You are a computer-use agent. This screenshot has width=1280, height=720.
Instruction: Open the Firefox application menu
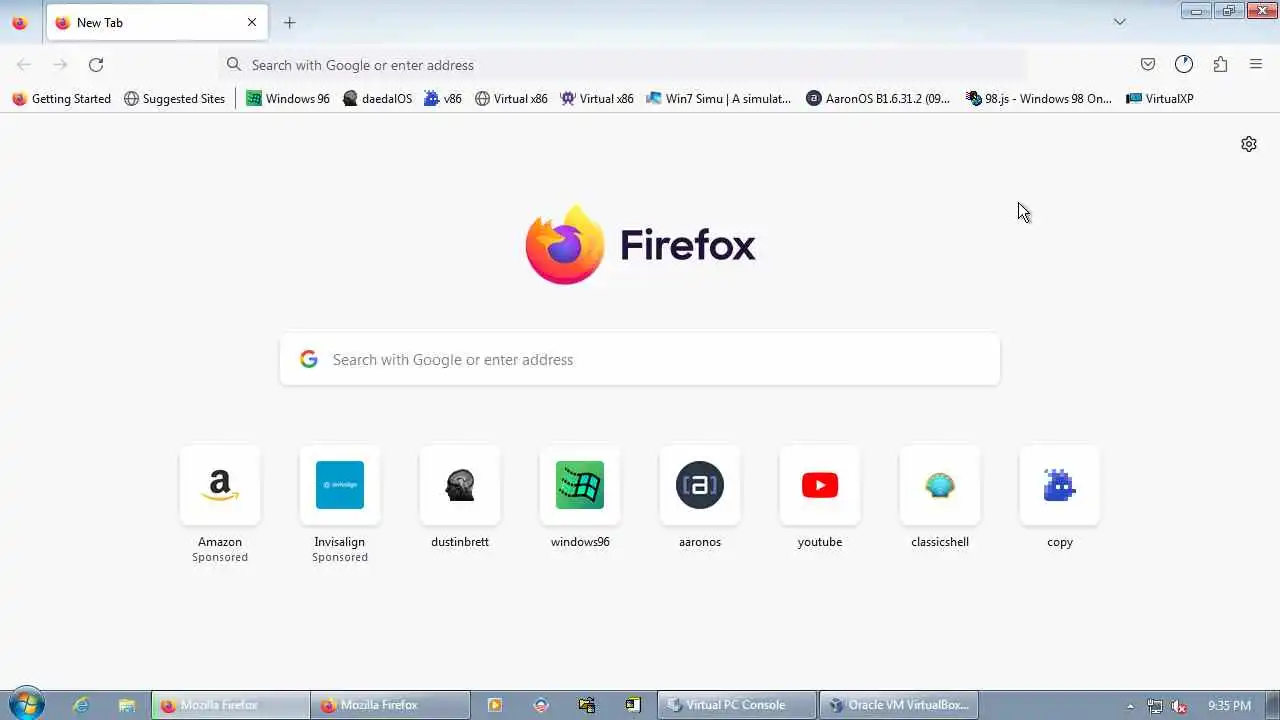[x=1256, y=64]
